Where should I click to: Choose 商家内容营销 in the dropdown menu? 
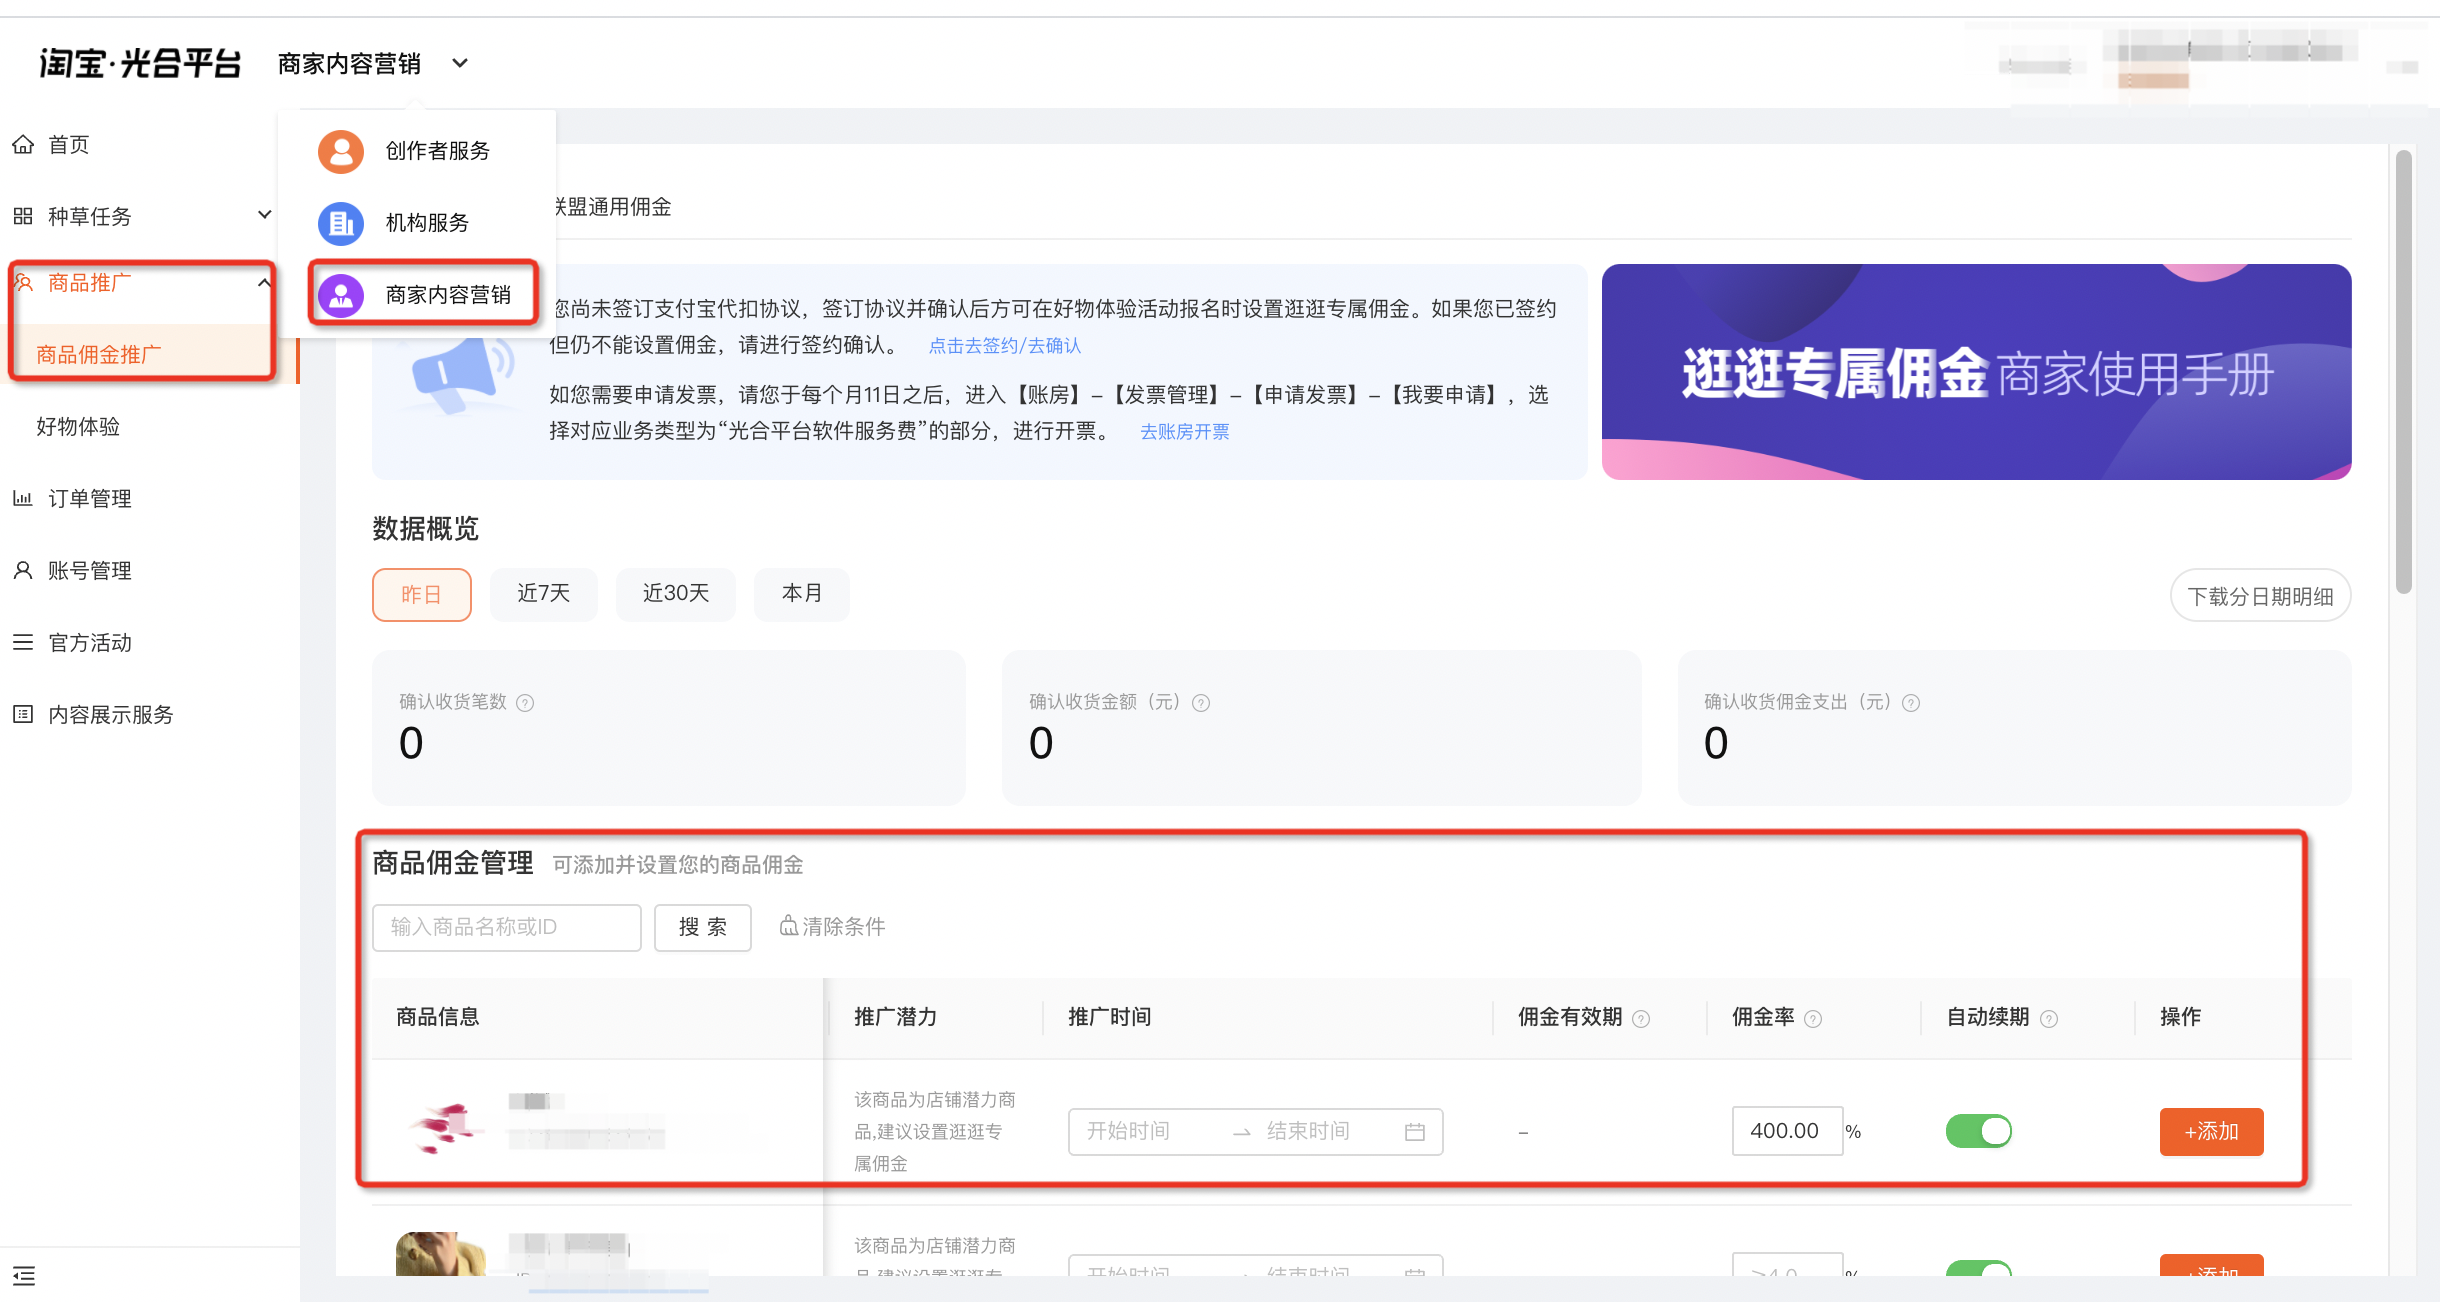(x=448, y=295)
